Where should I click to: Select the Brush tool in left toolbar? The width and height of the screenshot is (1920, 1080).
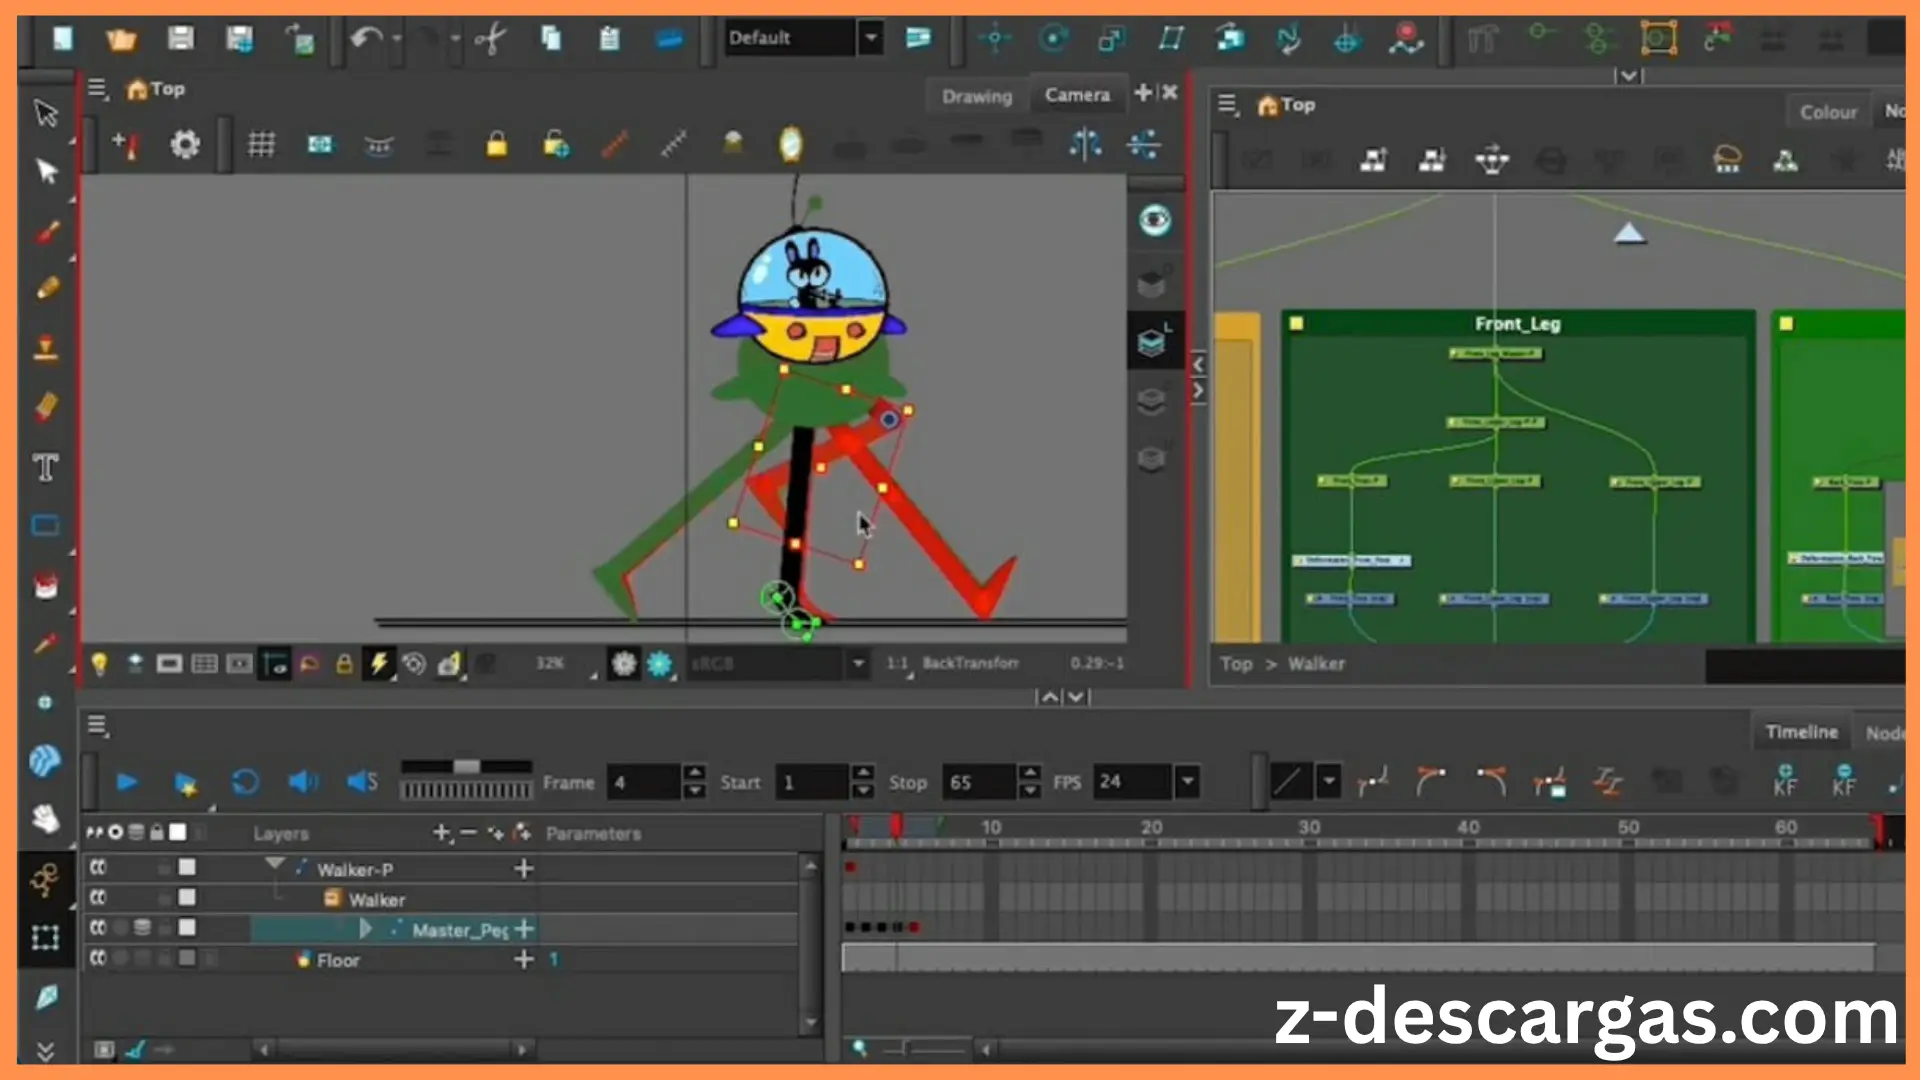[47, 231]
